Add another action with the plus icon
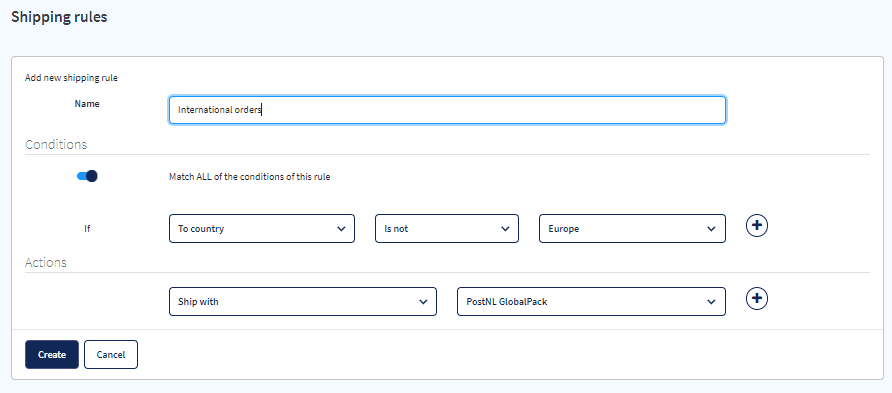This screenshot has width=892, height=393. (x=757, y=299)
